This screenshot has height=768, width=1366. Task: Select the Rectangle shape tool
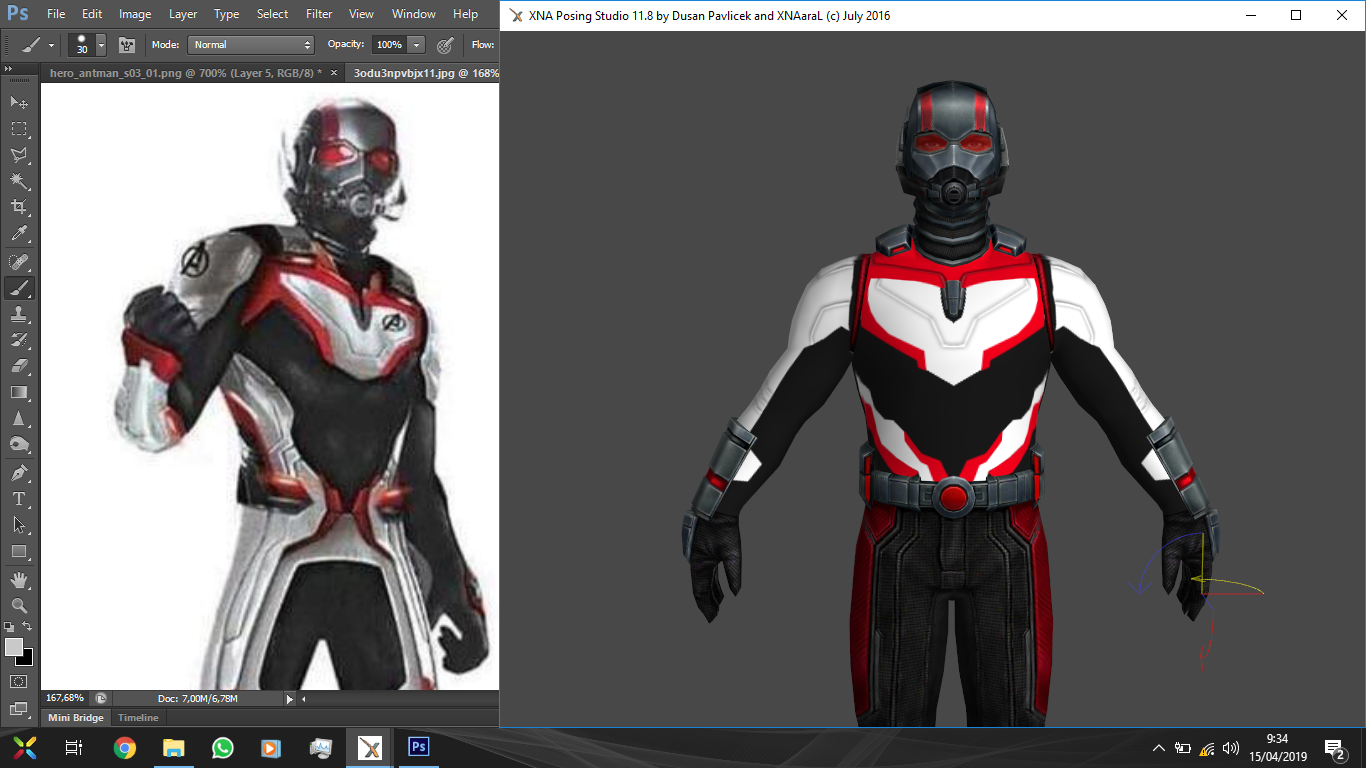tap(19, 551)
